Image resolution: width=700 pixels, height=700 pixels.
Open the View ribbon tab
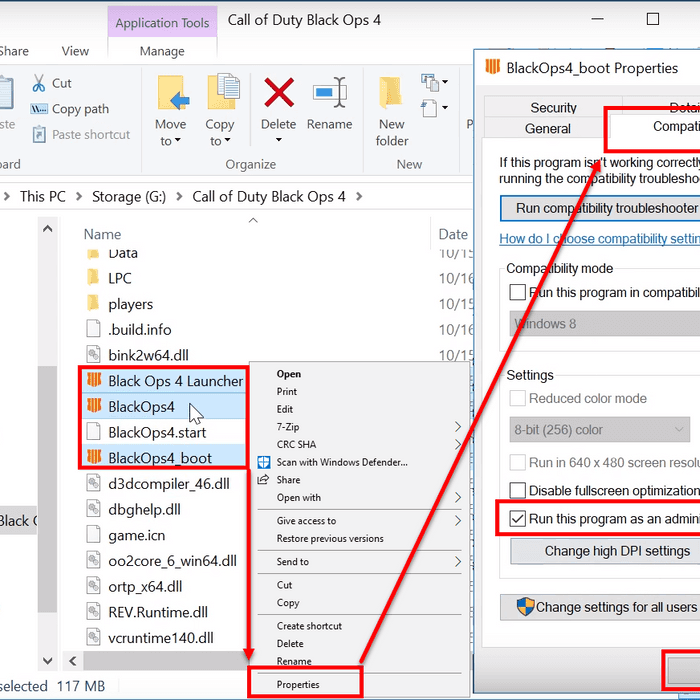[x=75, y=51]
